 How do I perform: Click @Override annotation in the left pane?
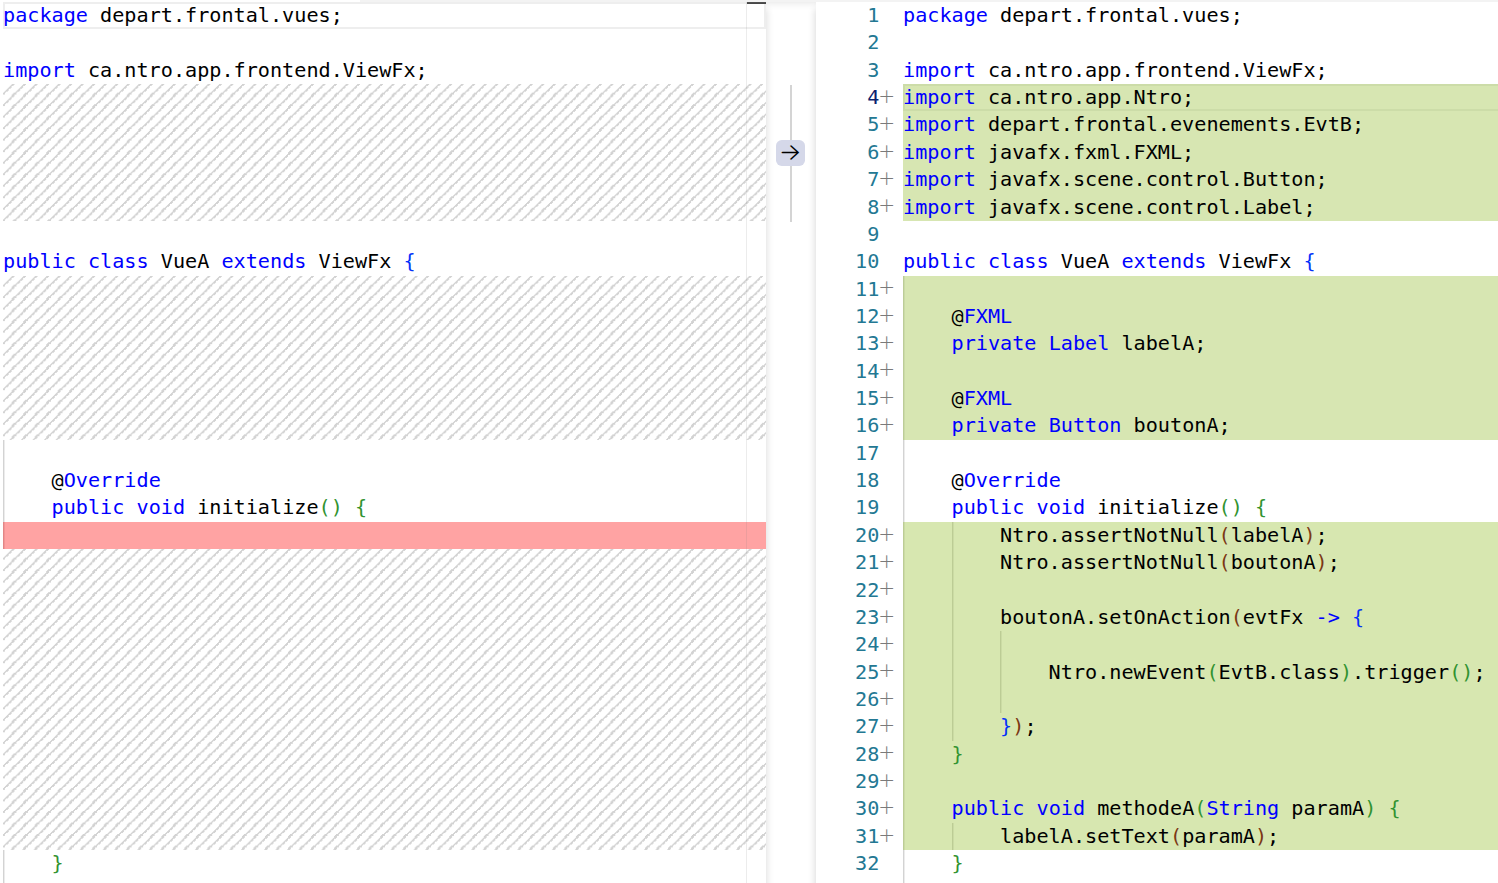[106, 480]
